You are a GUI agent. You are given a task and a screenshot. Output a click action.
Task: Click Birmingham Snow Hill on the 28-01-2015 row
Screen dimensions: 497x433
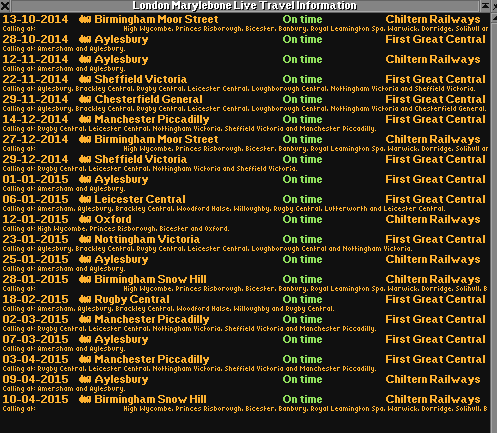150,279
